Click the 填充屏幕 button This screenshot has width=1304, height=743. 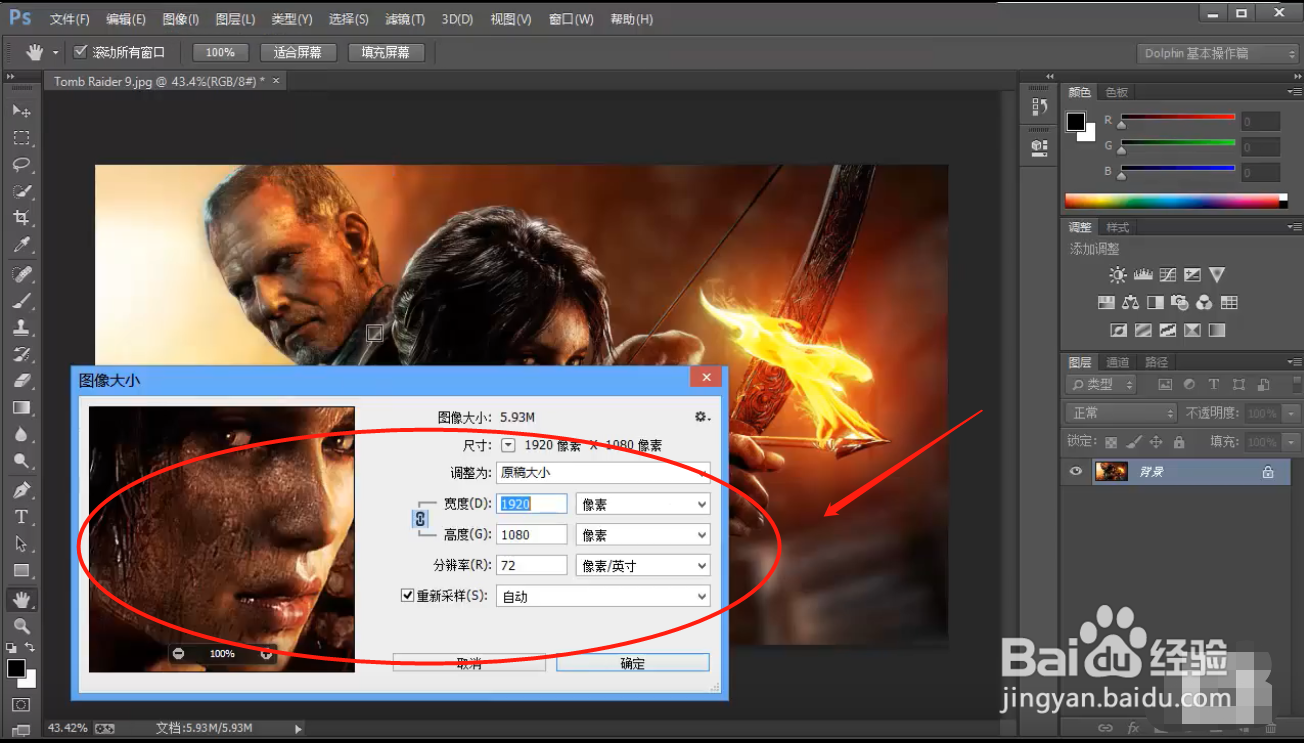386,52
